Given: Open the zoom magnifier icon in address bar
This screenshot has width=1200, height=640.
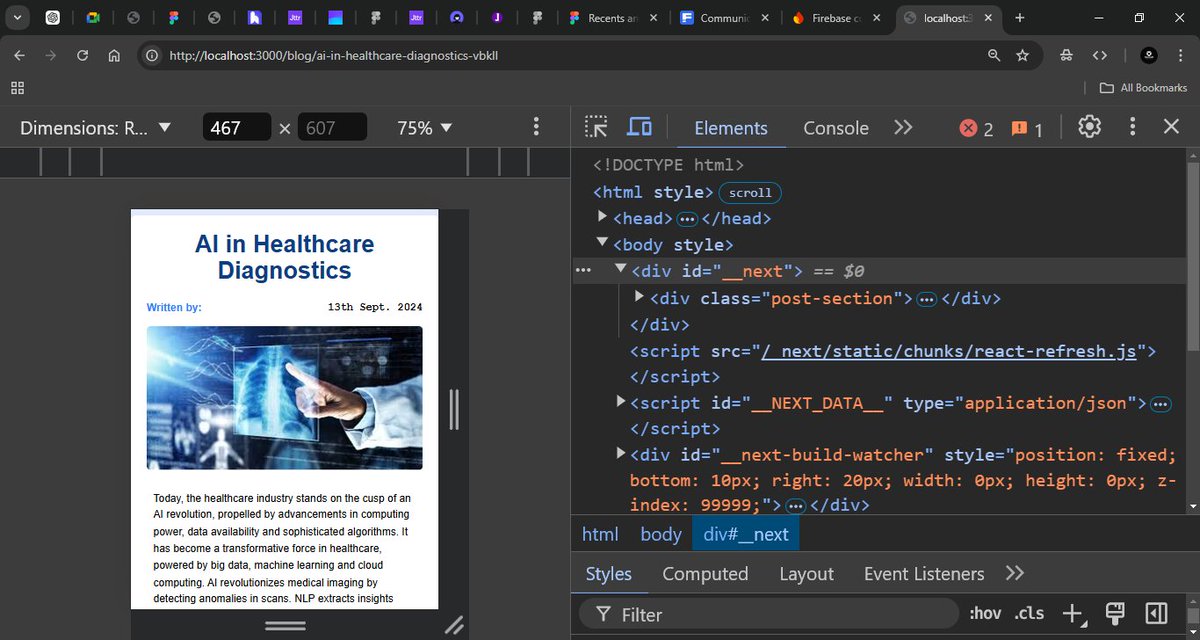Looking at the screenshot, I should (x=993, y=56).
